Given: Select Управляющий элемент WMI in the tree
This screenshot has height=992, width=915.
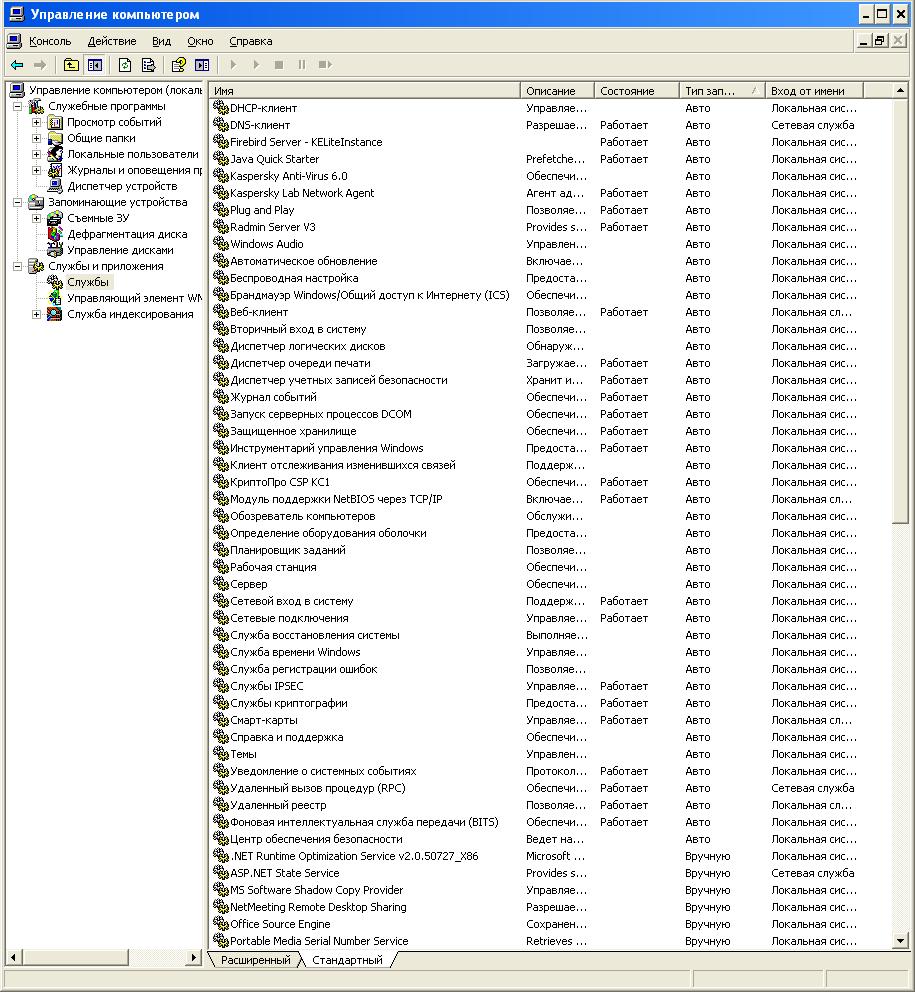Looking at the screenshot, I should (x=135, y=298).
